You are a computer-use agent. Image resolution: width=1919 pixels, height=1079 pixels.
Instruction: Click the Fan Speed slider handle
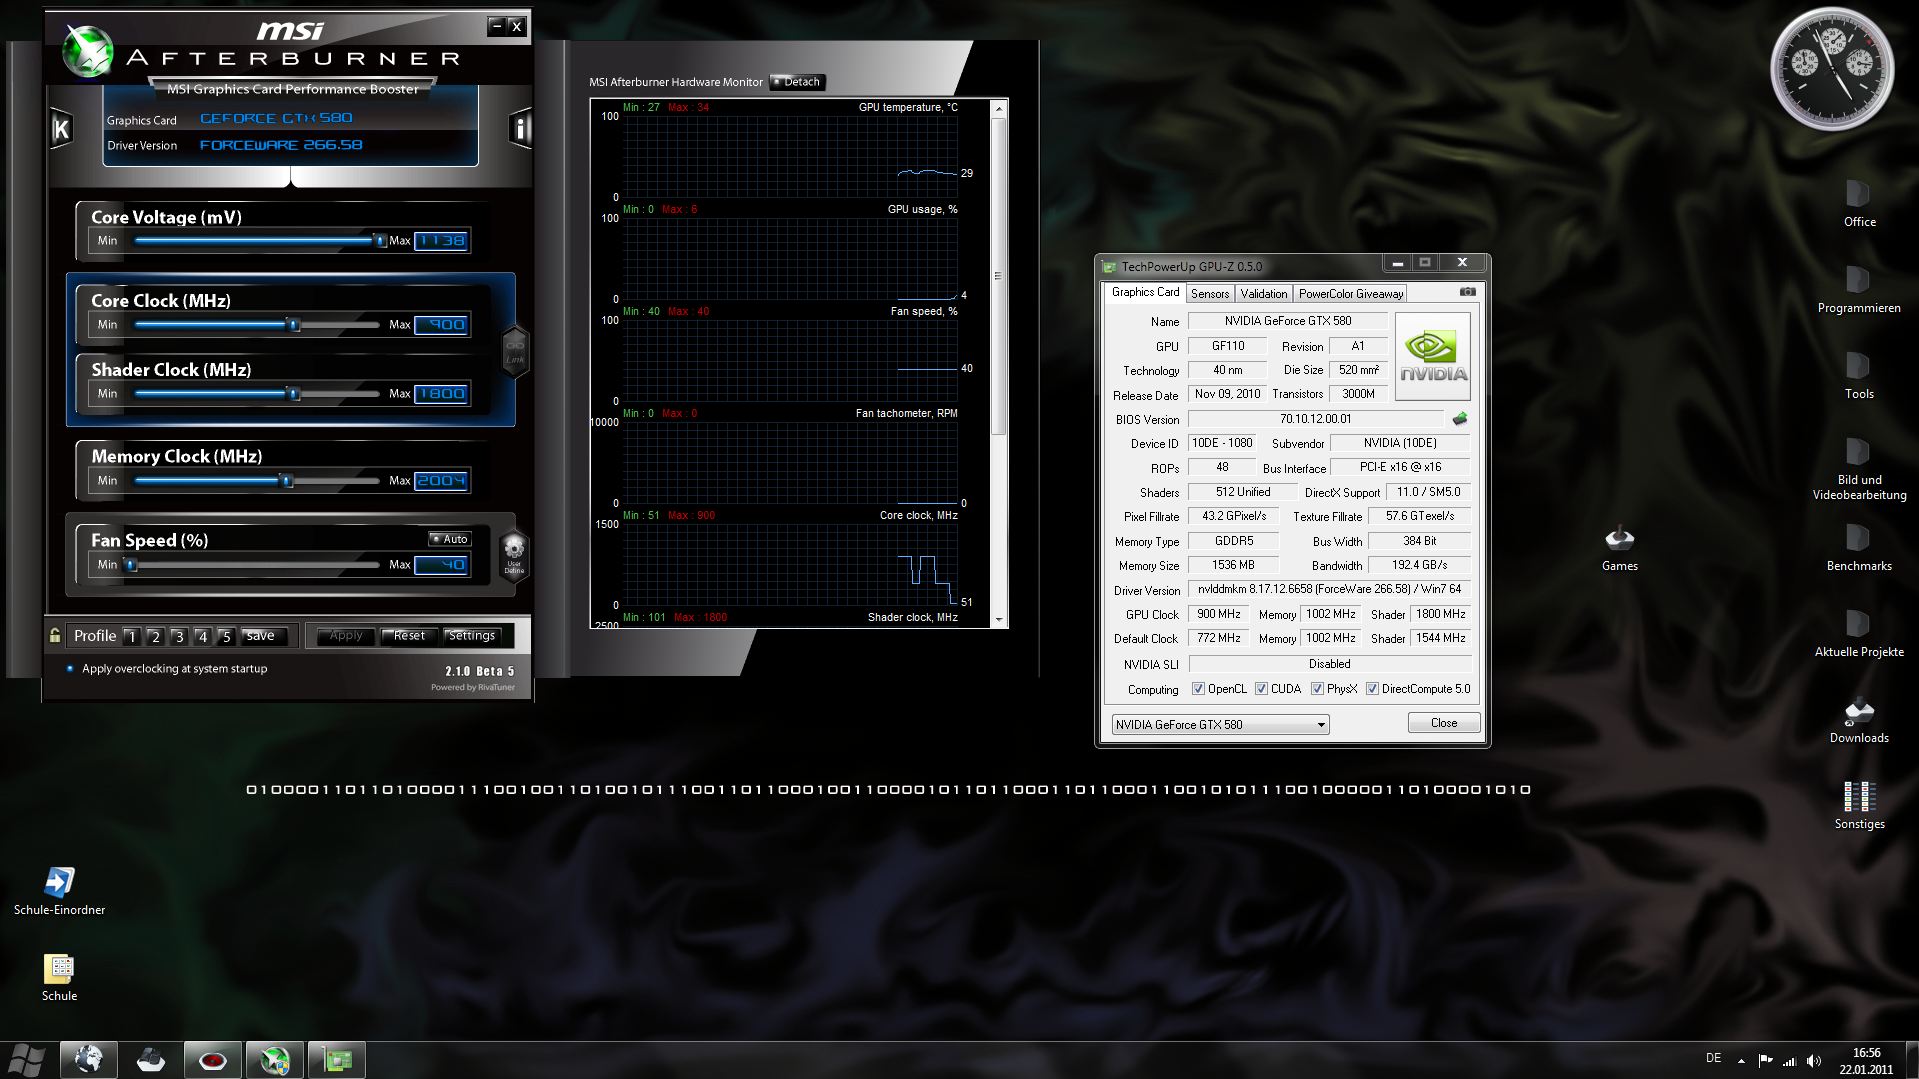(x=131, y=564)
